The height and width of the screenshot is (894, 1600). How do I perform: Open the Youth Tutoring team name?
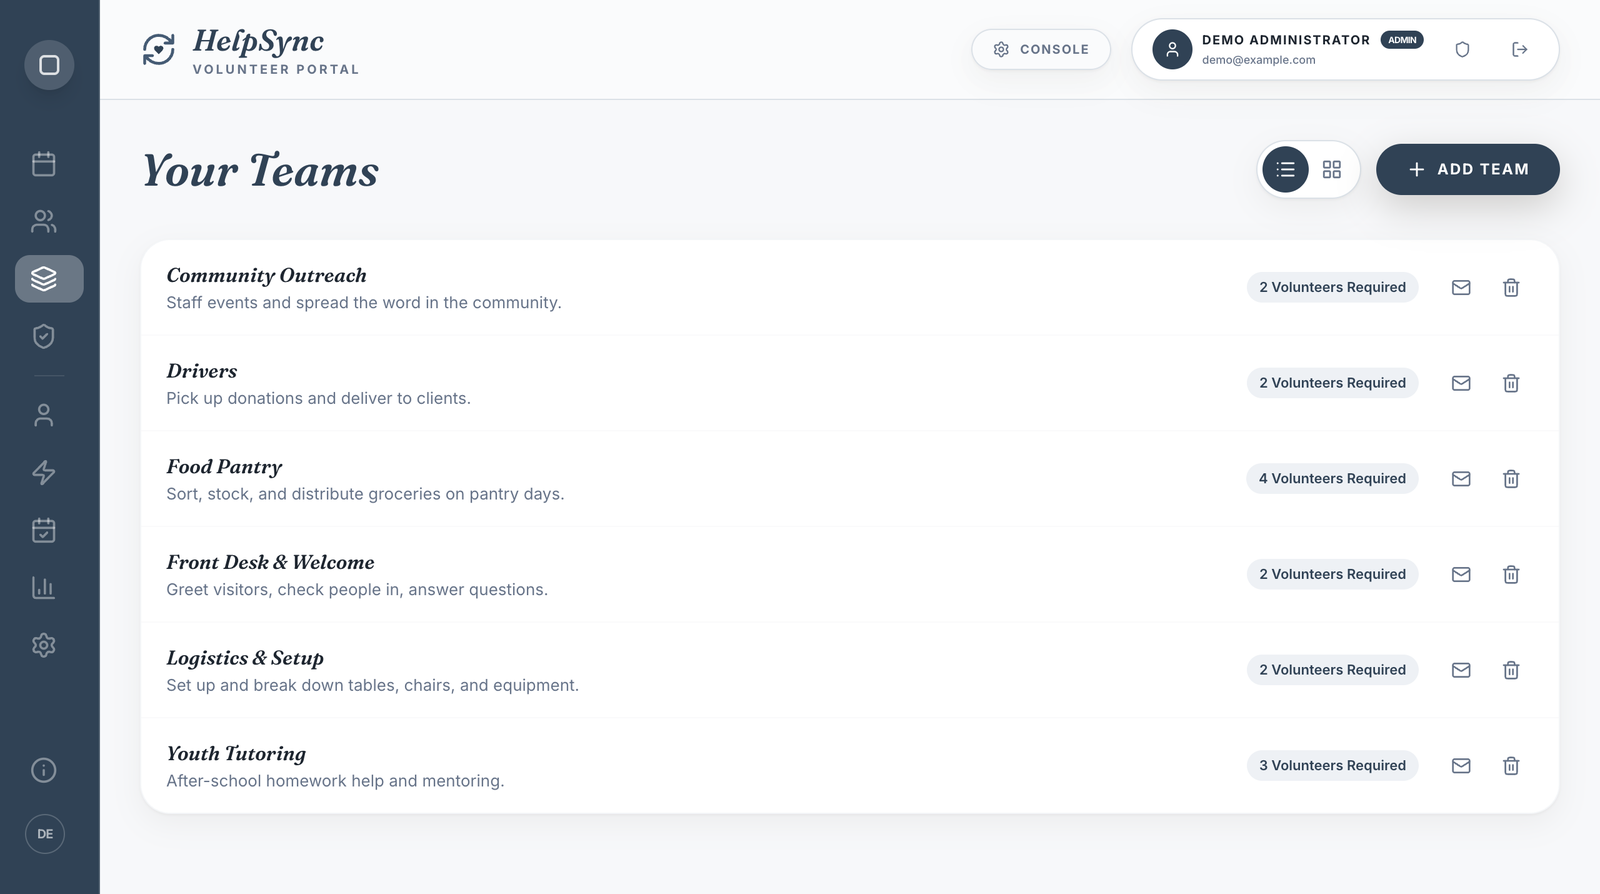[236, 754]
